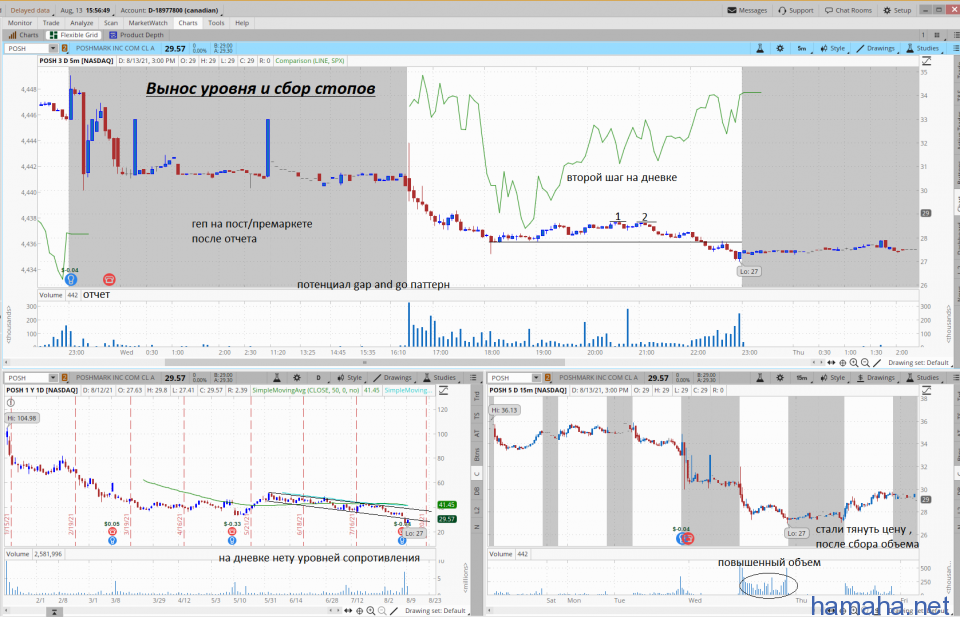
Task: Click the flask icon beside the 5m chart gear
Action: 760,48
